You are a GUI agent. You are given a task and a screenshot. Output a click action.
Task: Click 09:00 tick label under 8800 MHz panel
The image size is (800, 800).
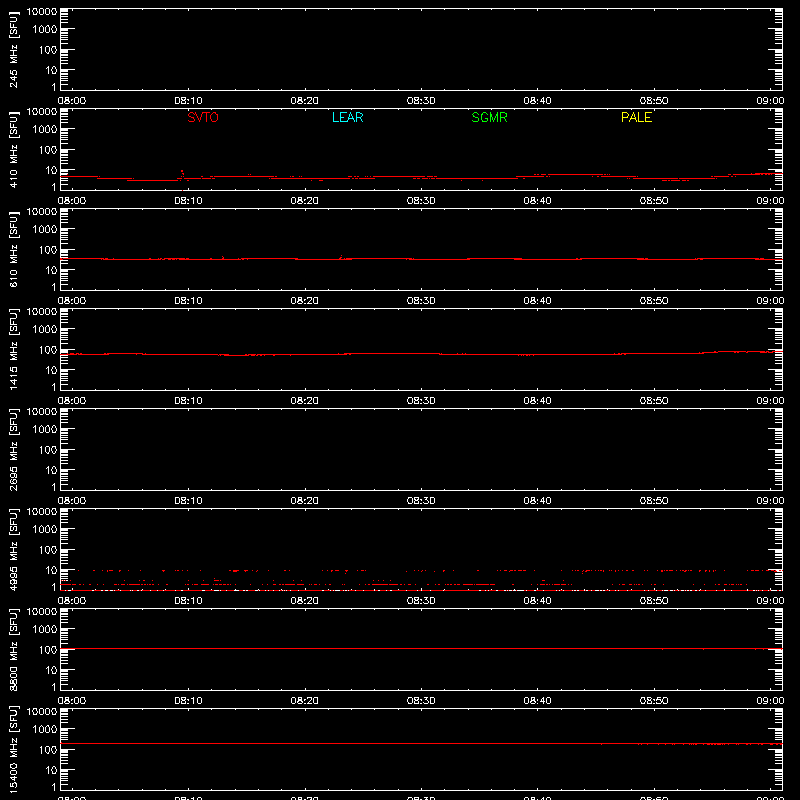(x=770, y=701)
